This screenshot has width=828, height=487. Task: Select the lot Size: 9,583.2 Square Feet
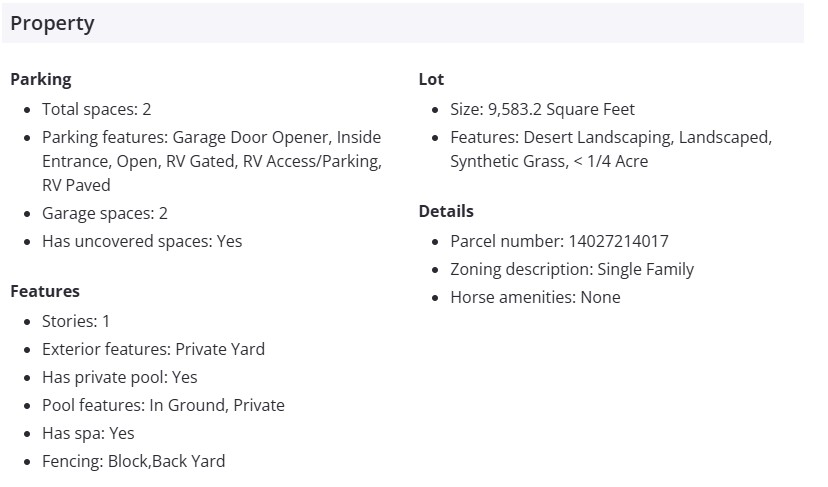point(542,109)
